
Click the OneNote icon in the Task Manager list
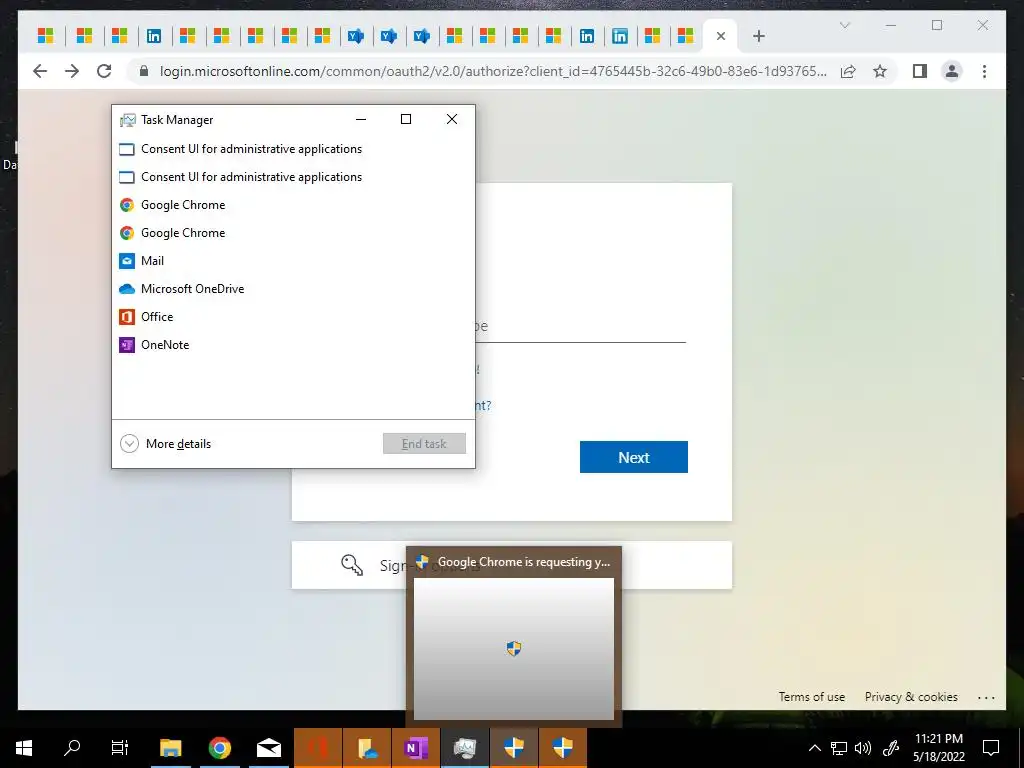click(127, 345)
